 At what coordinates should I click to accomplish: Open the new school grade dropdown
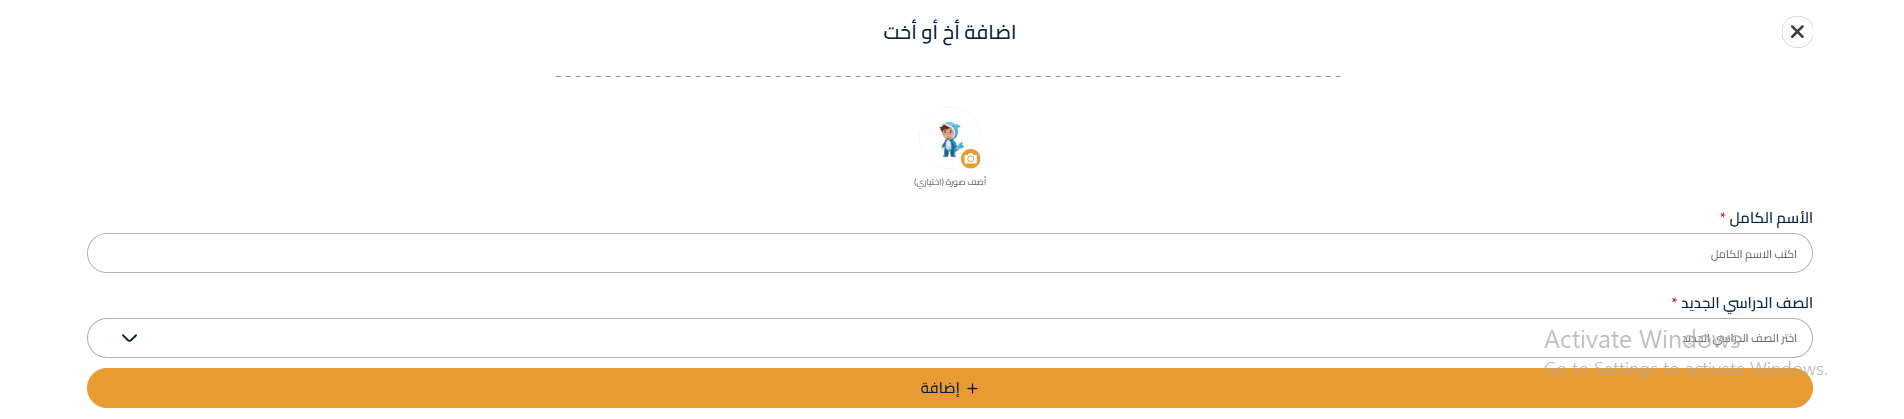950,338
